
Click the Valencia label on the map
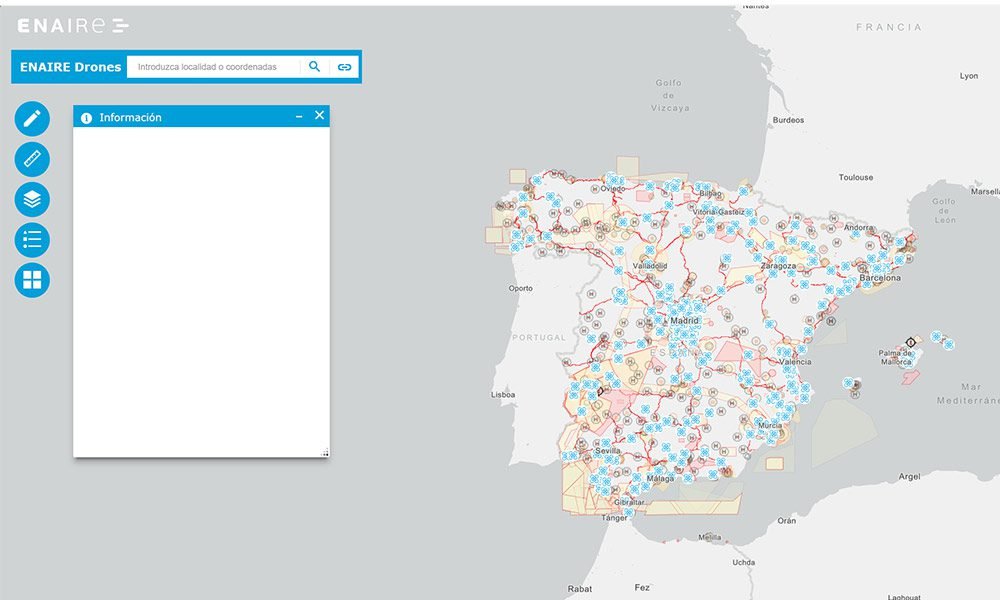[x=796, y=362]
